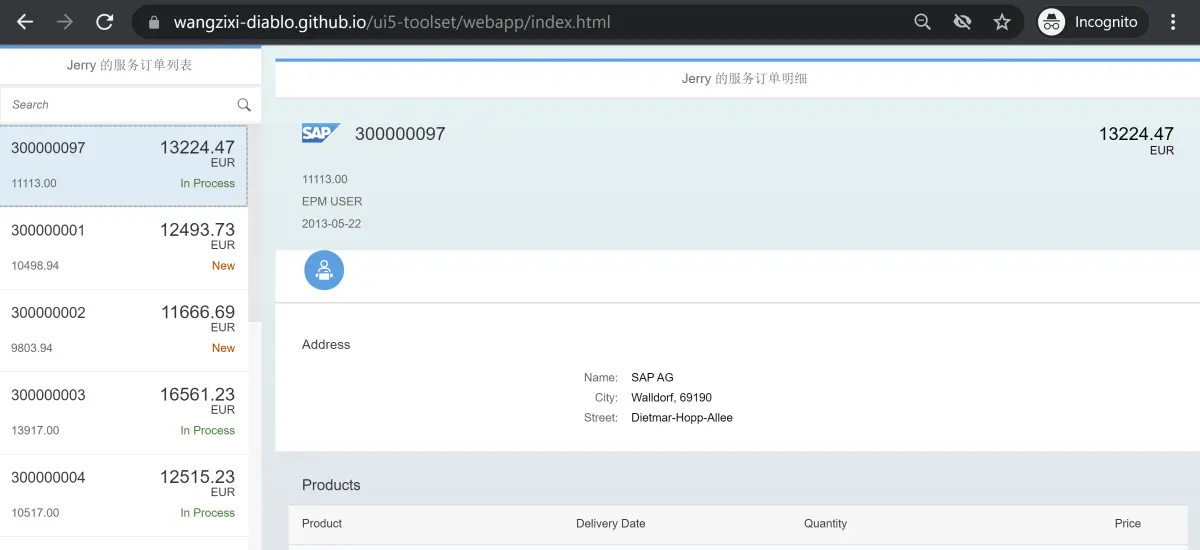This screenshot has width=1200, height=550.
Task: Click the address bar URL
Action: 392,22
